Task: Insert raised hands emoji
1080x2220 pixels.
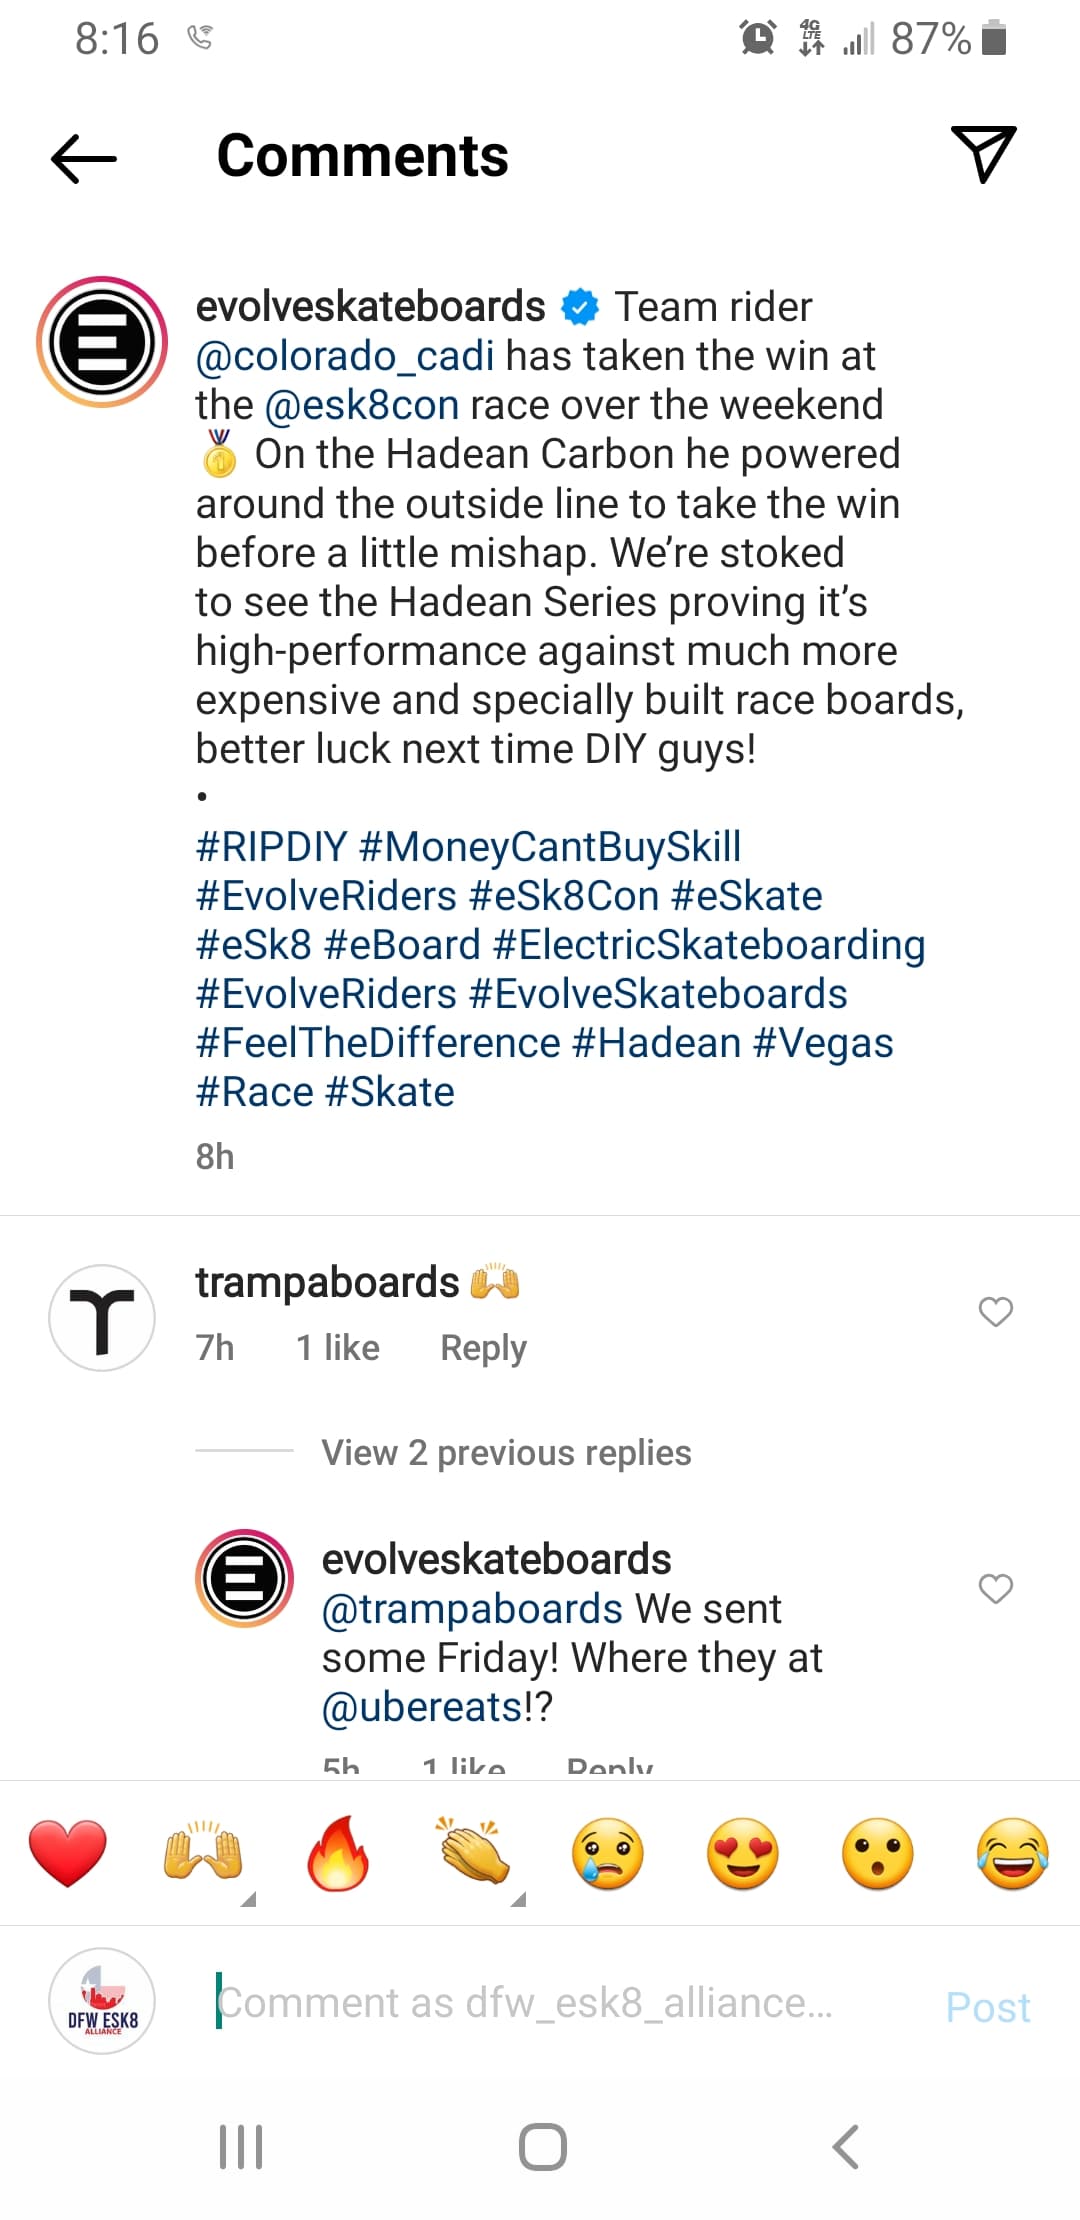Action: pyautogui.click(x=202, y=1853)
